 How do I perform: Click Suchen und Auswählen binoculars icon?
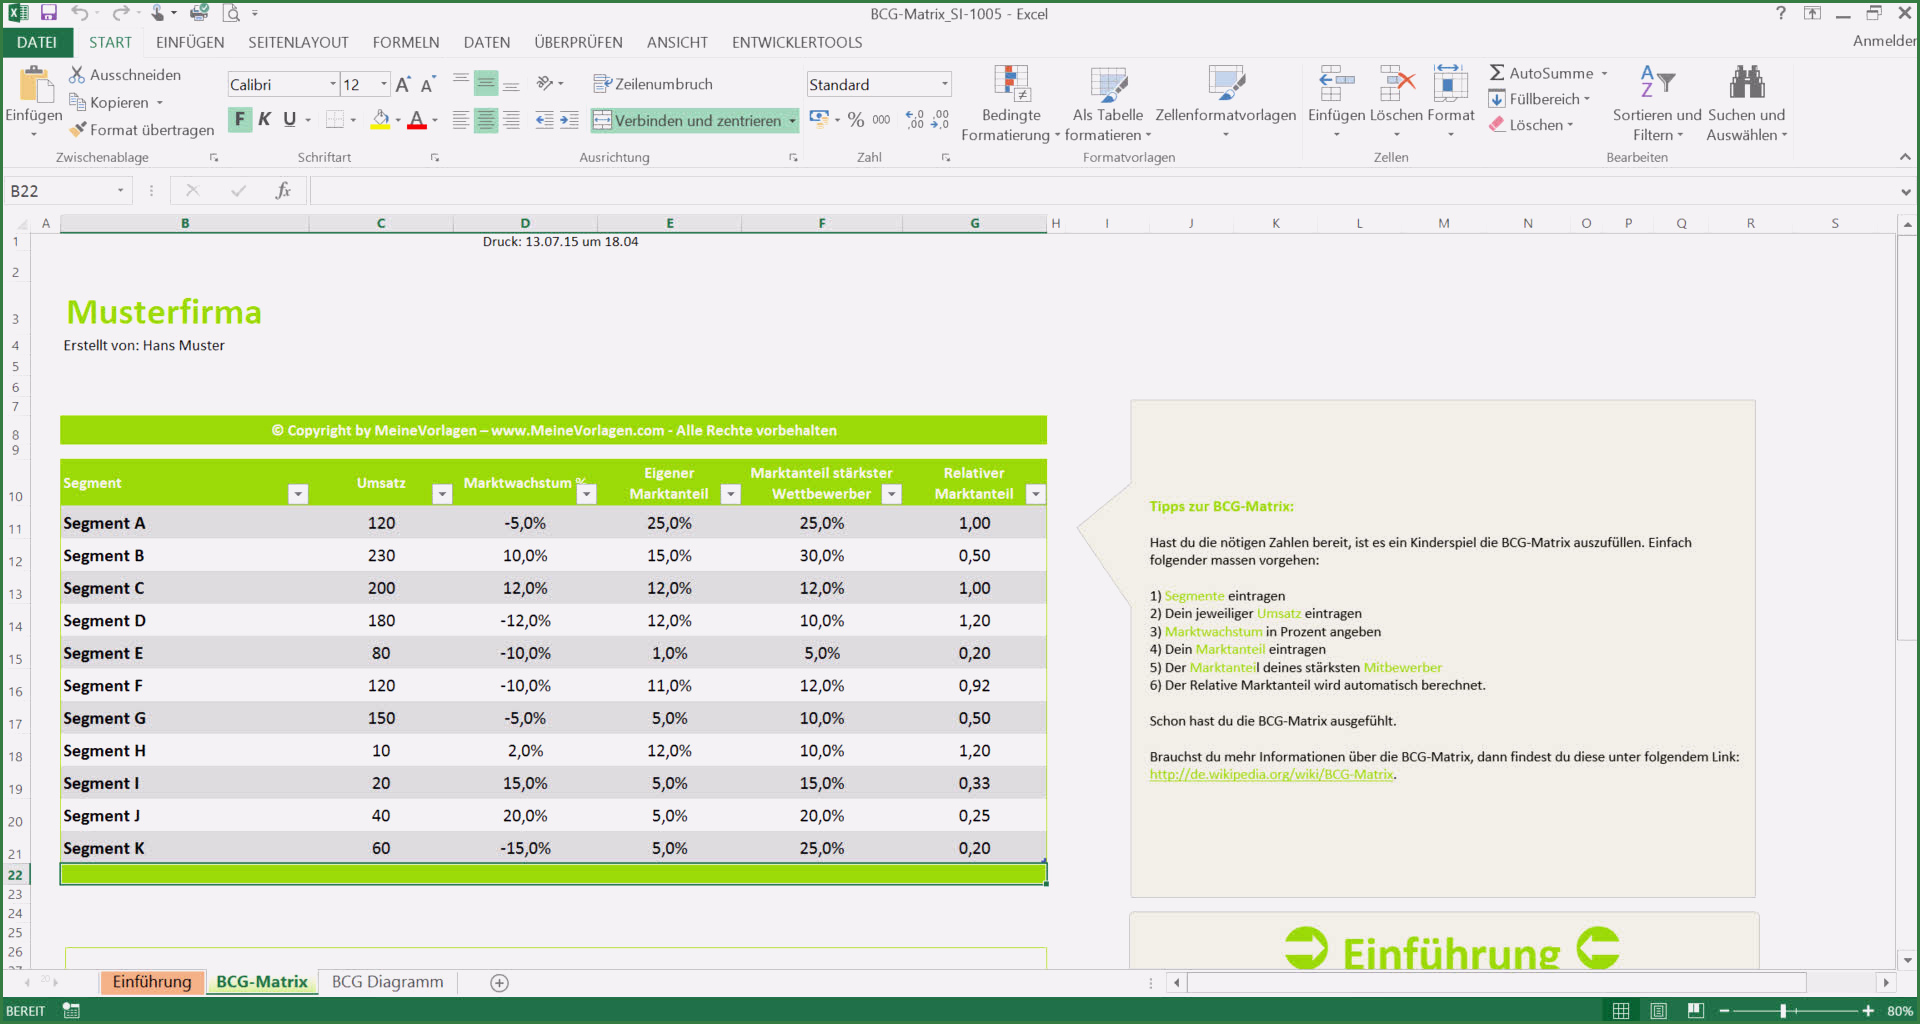click(x=1746, y=82)
